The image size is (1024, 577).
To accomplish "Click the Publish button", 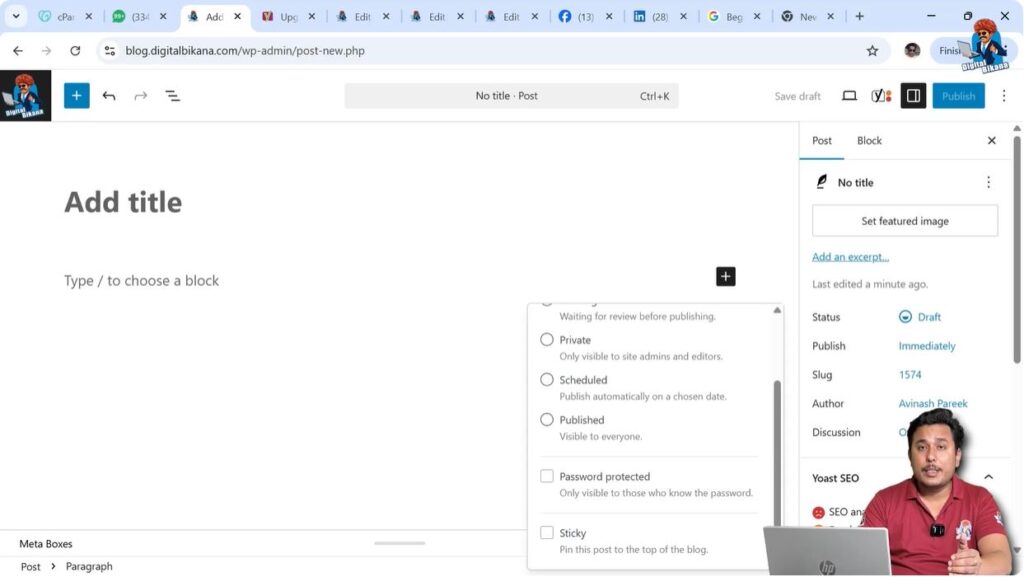I will (958, 96).
